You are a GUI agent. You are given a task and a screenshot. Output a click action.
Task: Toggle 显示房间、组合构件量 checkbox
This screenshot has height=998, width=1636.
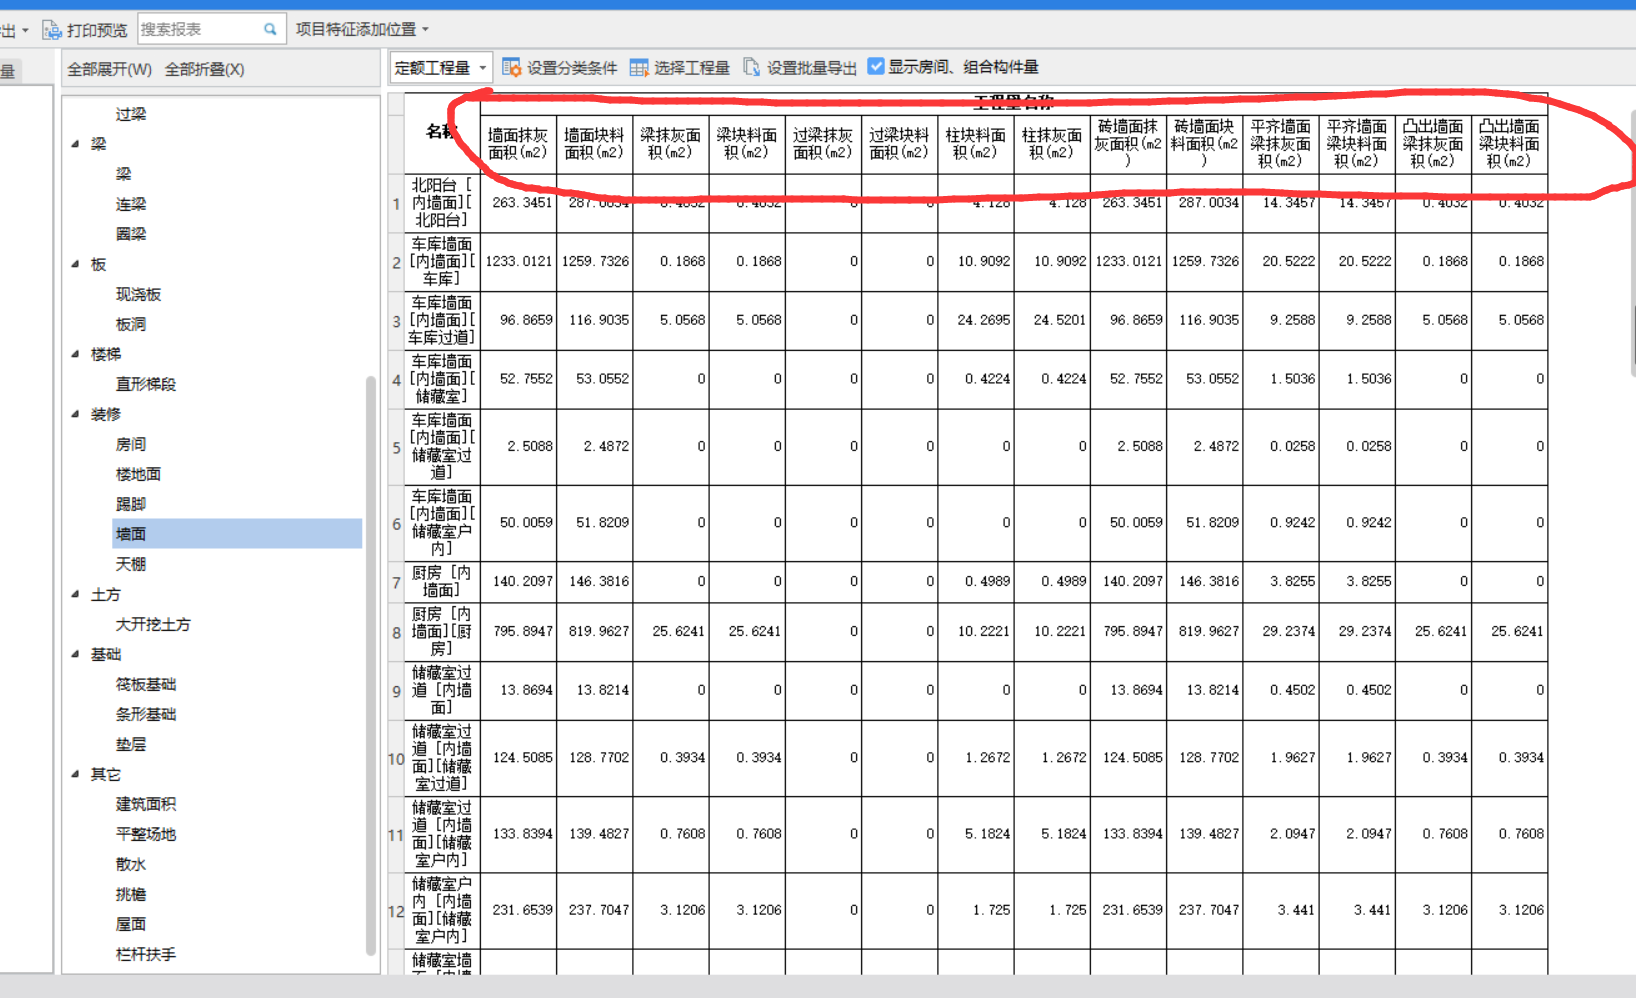(x=876, y=66)
